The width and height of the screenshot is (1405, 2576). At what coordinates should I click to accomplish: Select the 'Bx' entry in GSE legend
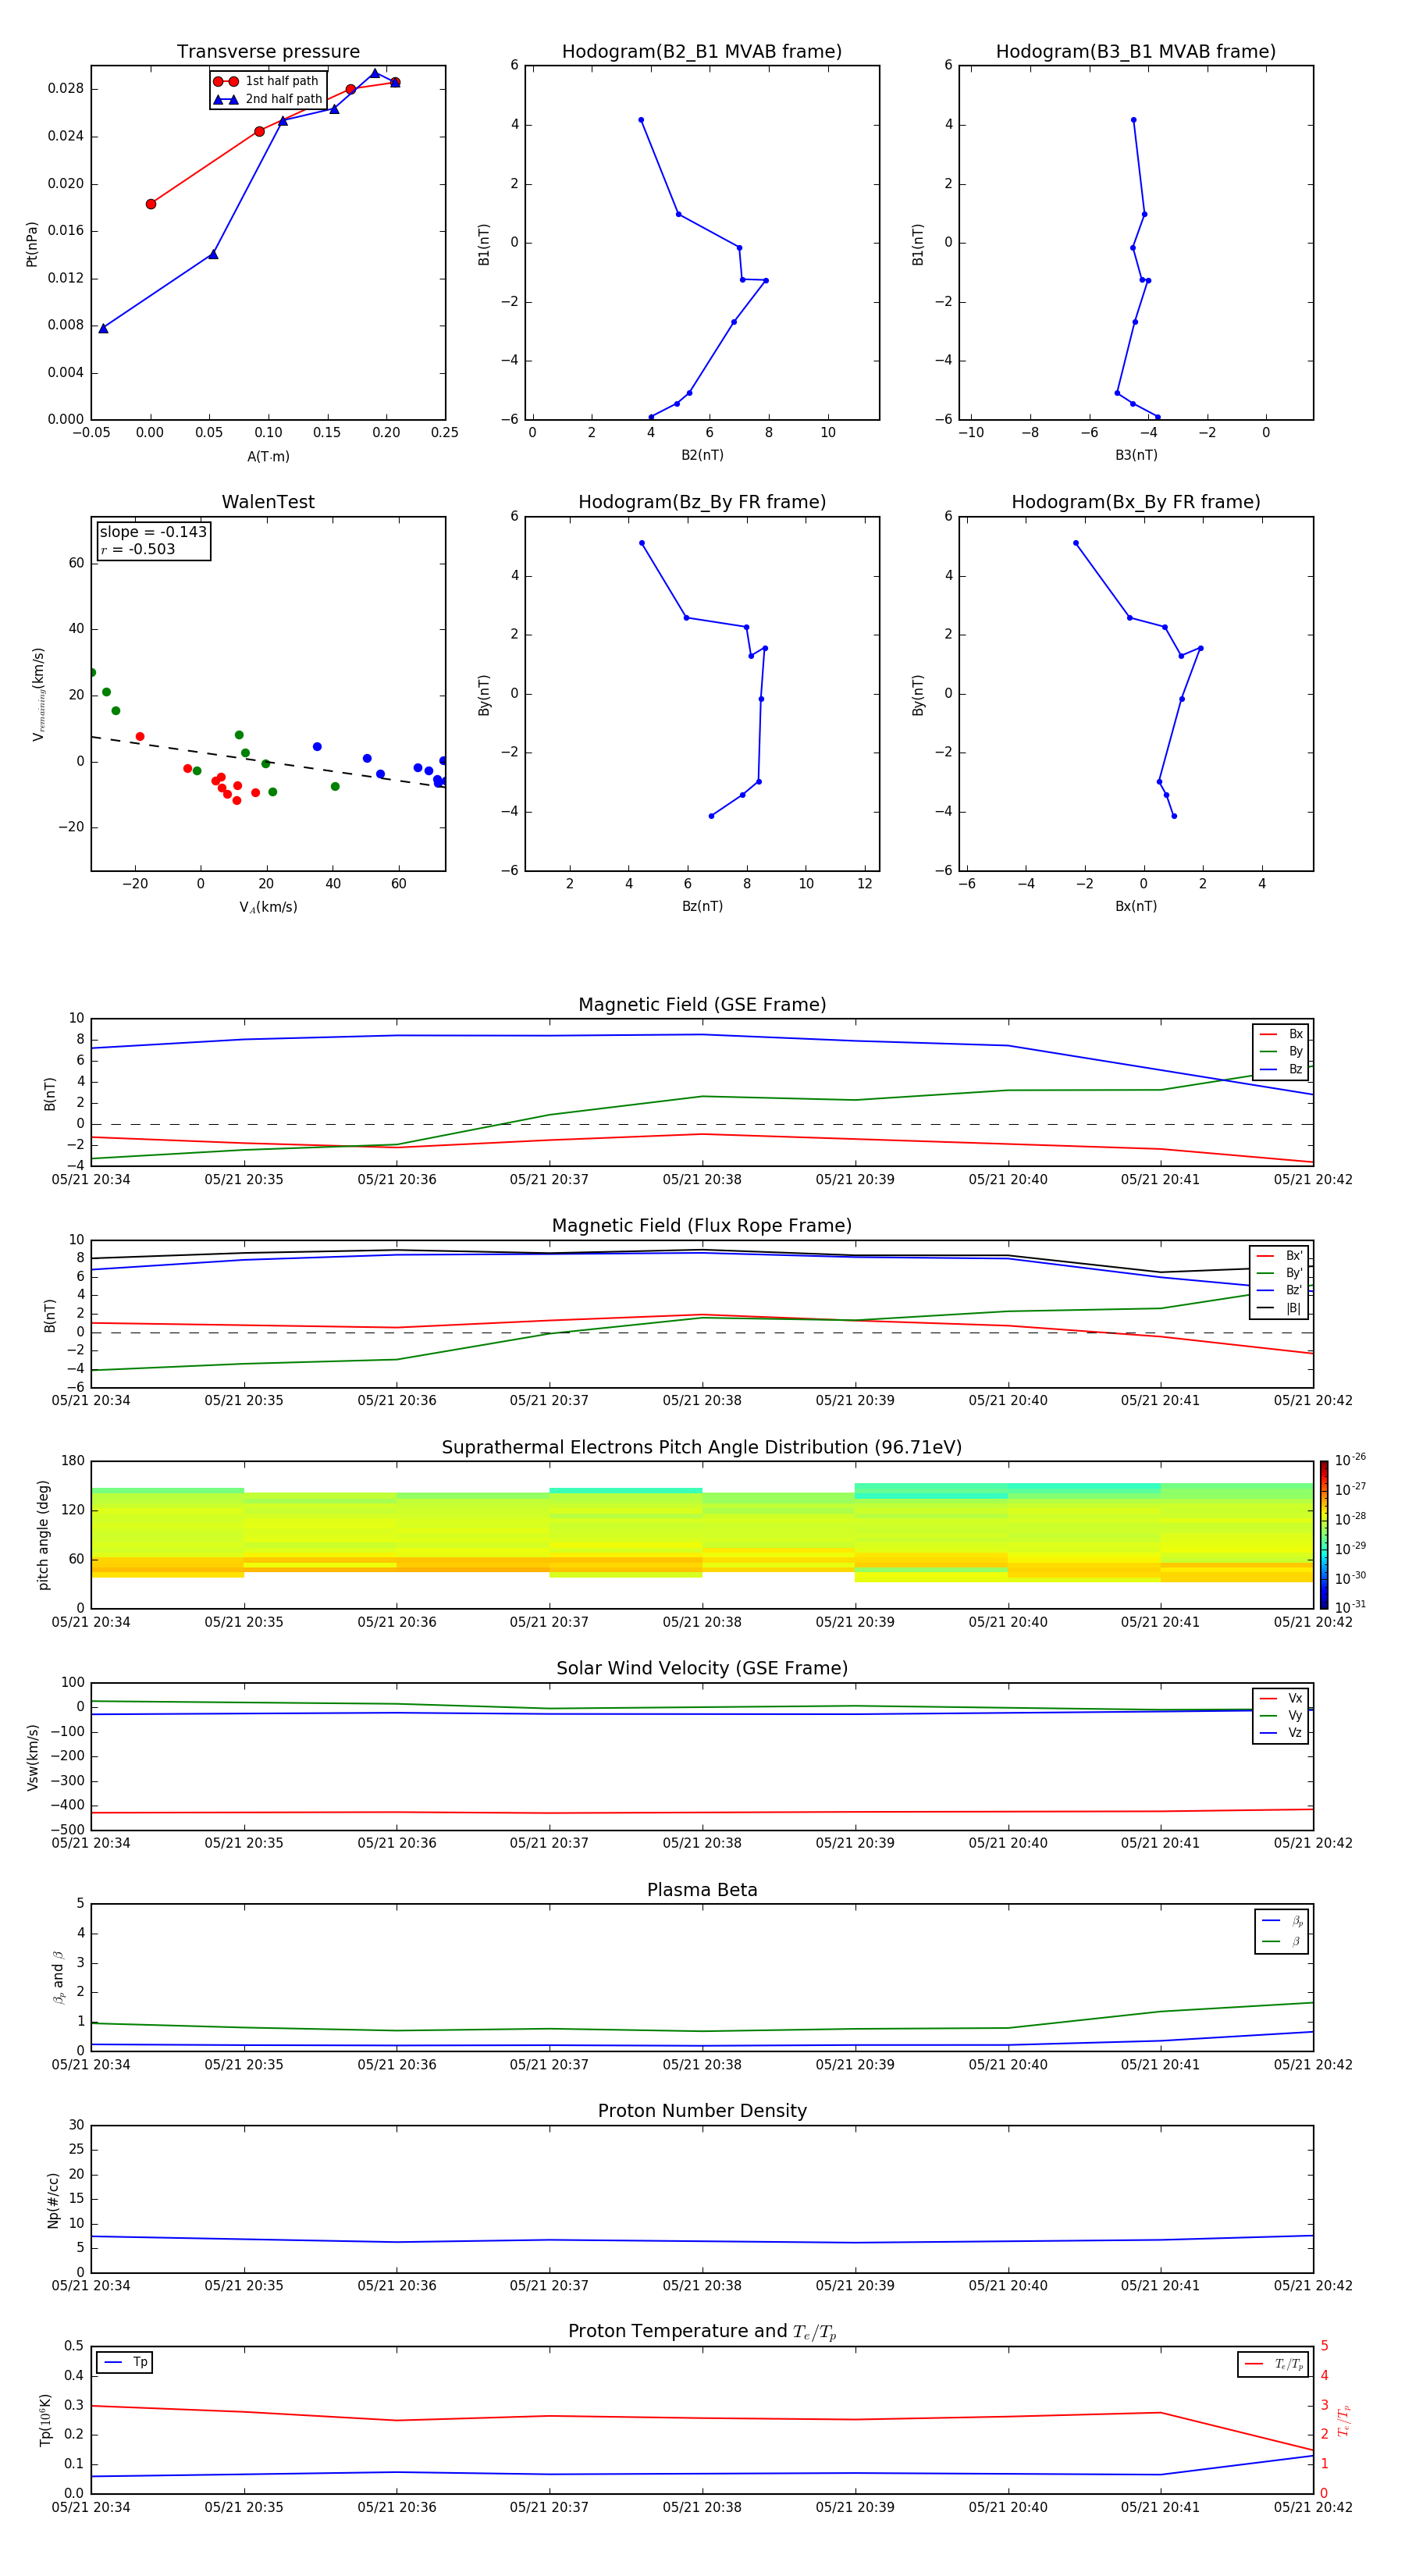point(1281,1034)
